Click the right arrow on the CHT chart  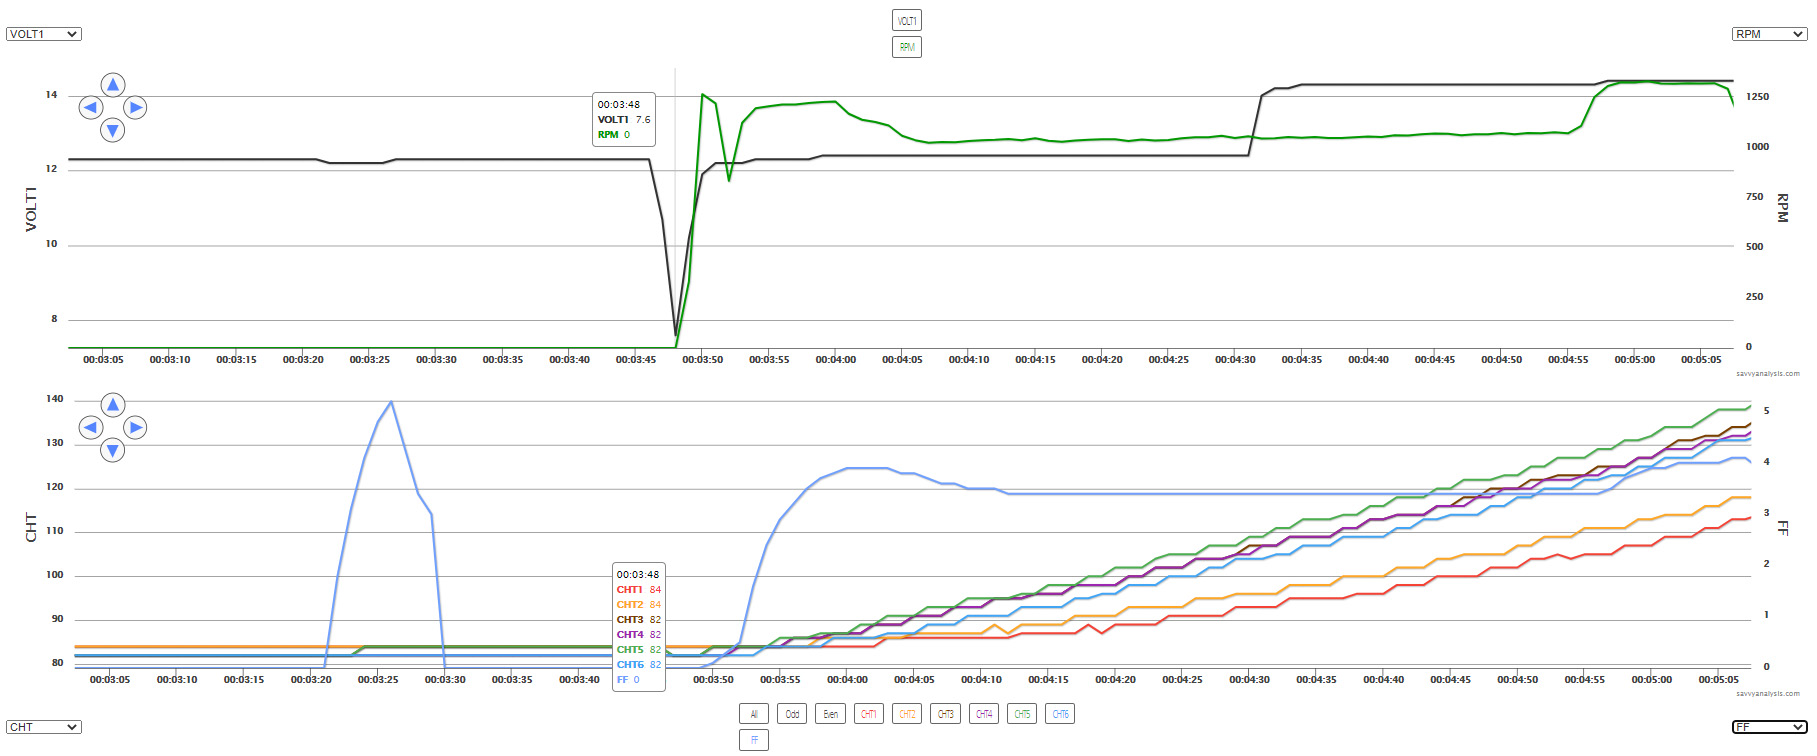point(135,428)
